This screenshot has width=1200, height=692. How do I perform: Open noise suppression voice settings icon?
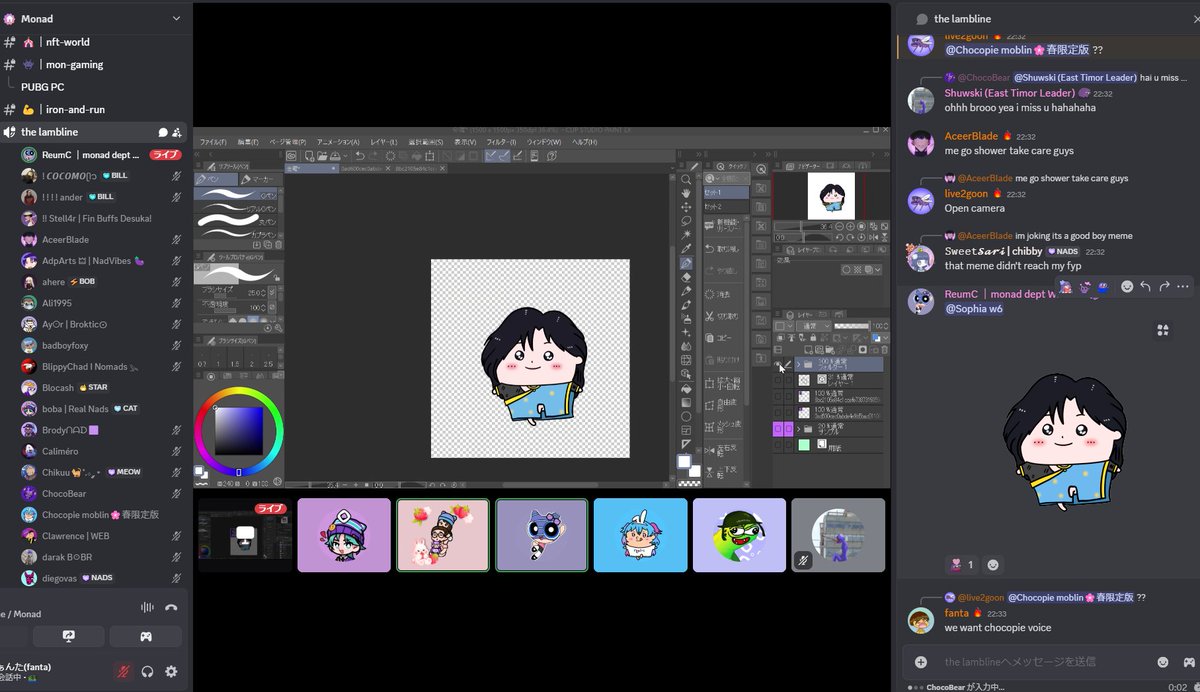pyautogui.click(x=148, y=607)
